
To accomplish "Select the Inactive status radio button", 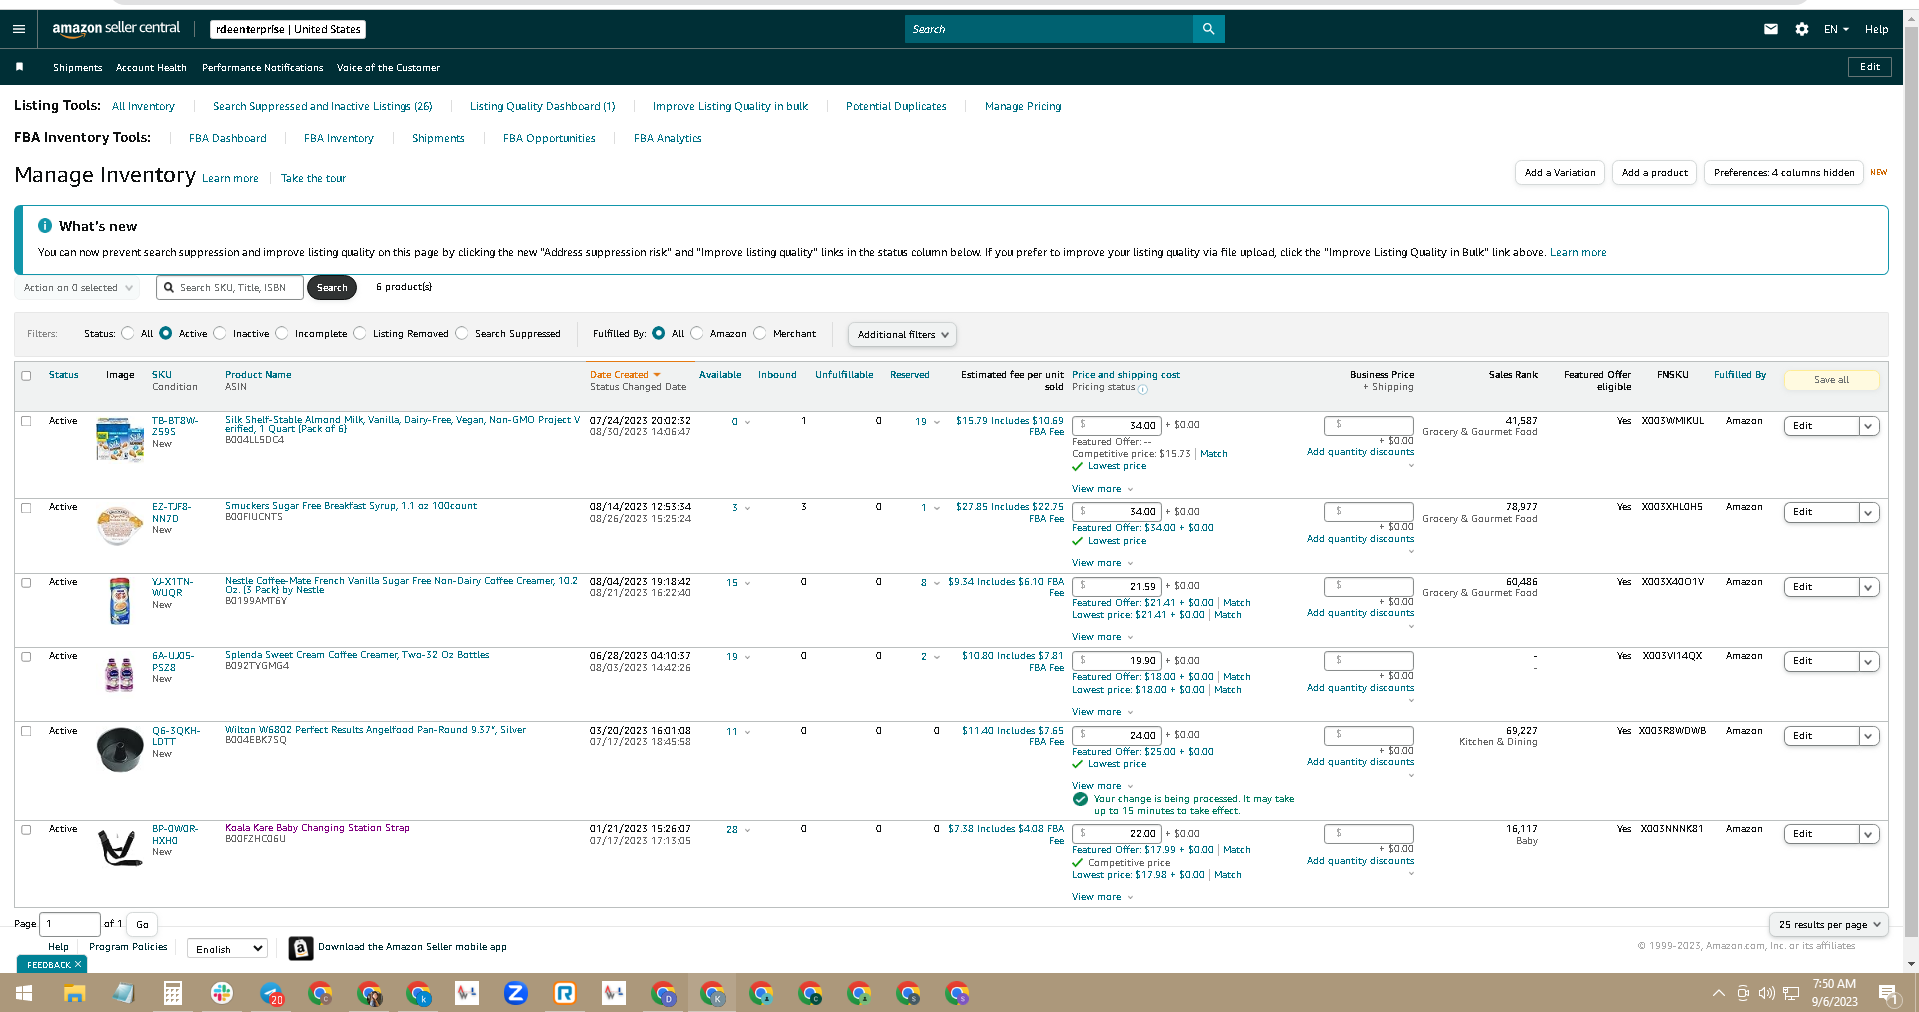I will 220,334.
